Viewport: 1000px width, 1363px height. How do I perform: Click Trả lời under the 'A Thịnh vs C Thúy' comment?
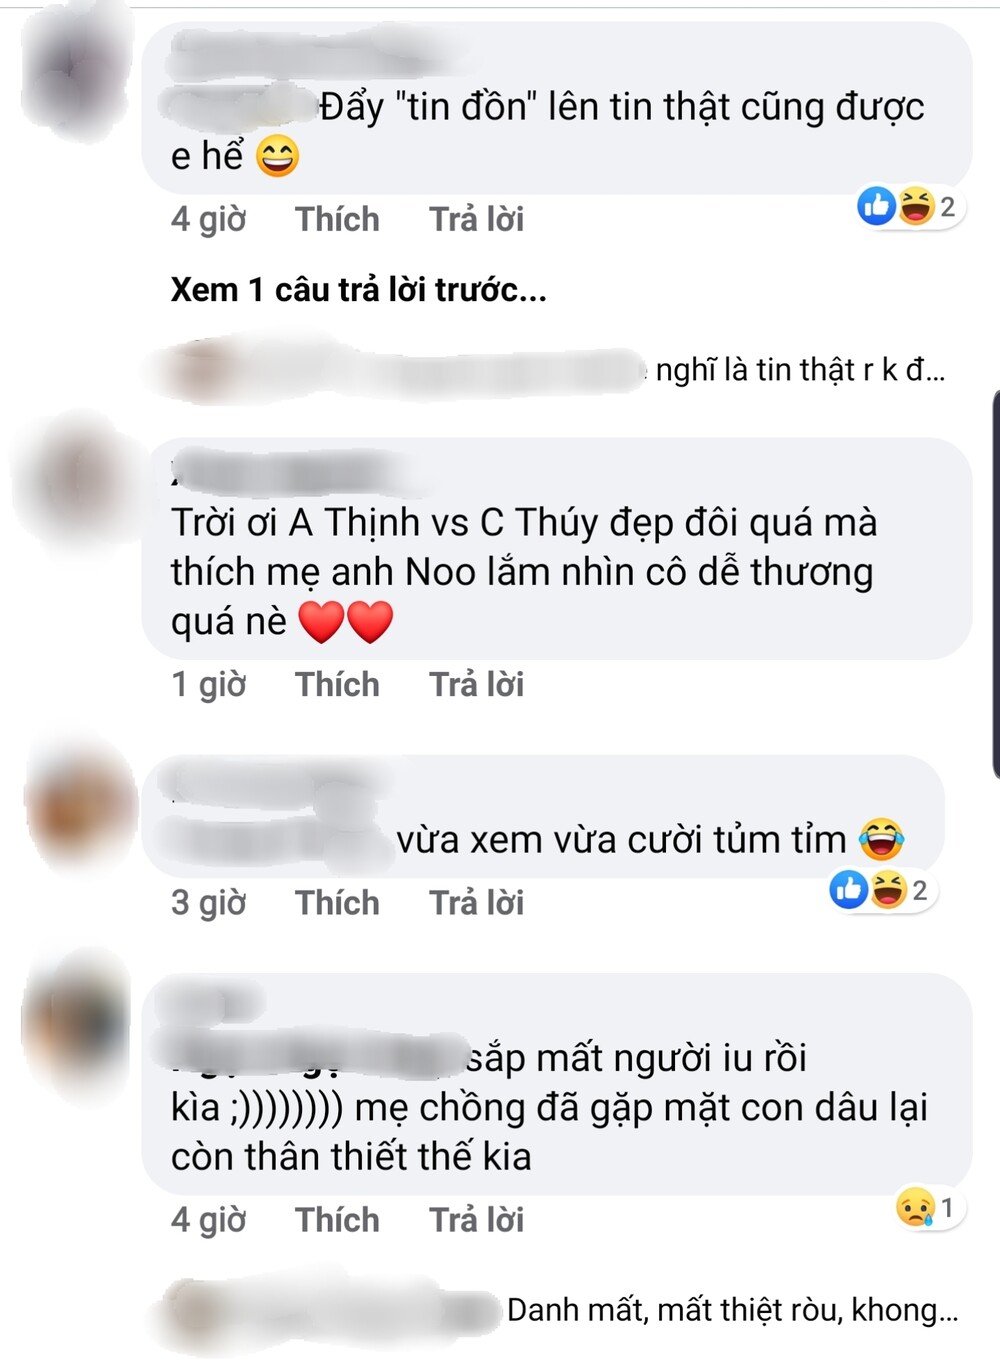tap(476, 684)
